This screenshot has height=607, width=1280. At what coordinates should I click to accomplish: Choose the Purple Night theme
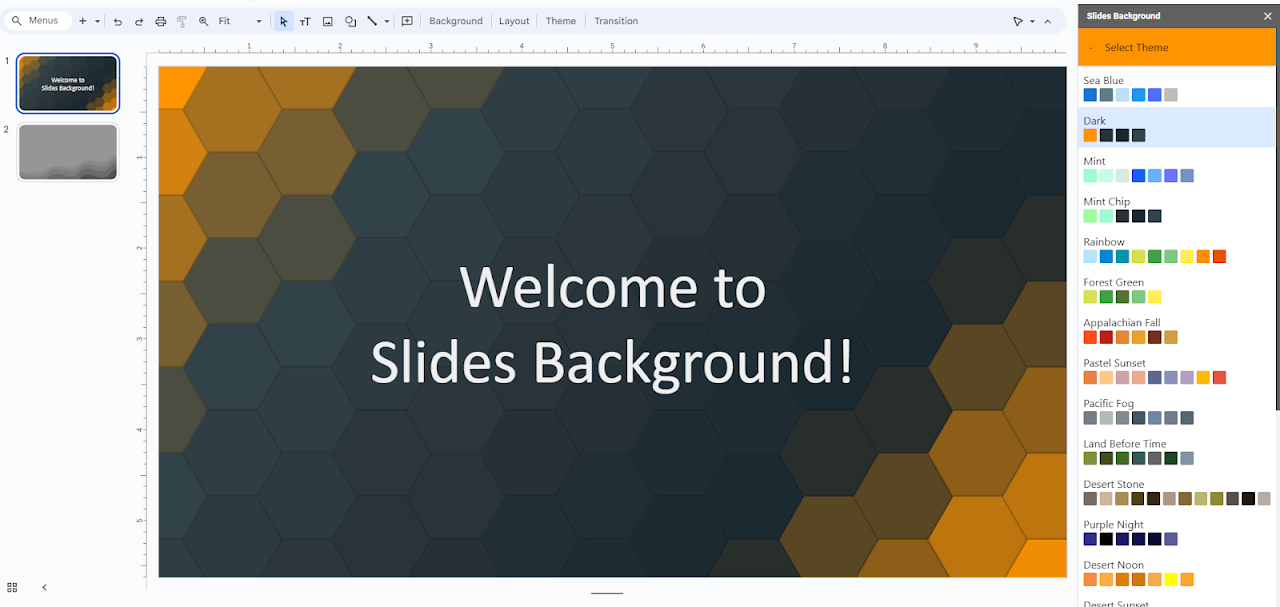click(1177, 532)
